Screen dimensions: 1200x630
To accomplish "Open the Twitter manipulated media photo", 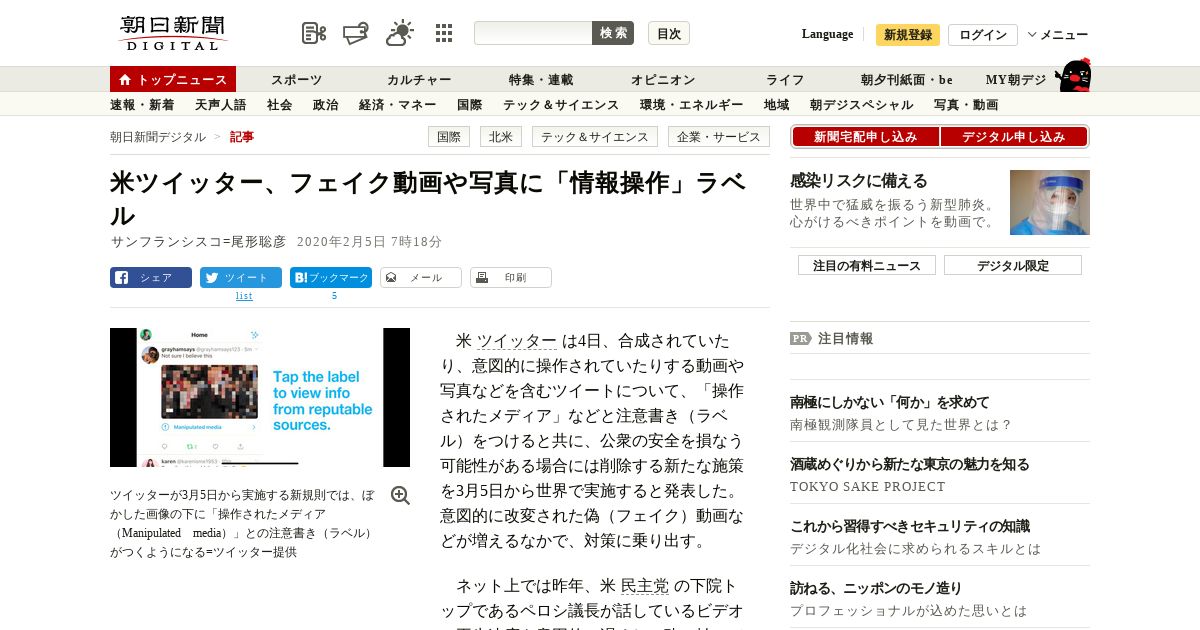I will click(260, 397).
